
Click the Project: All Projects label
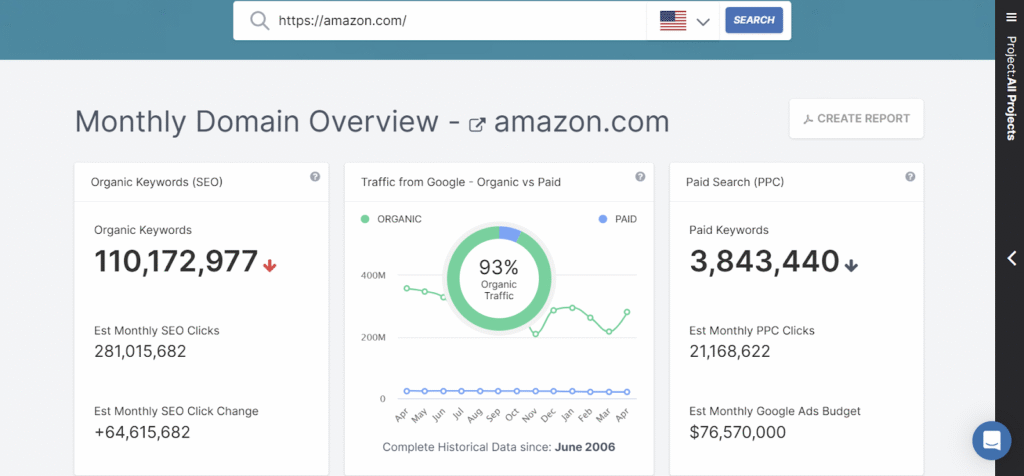click(x=1011, y=88)
